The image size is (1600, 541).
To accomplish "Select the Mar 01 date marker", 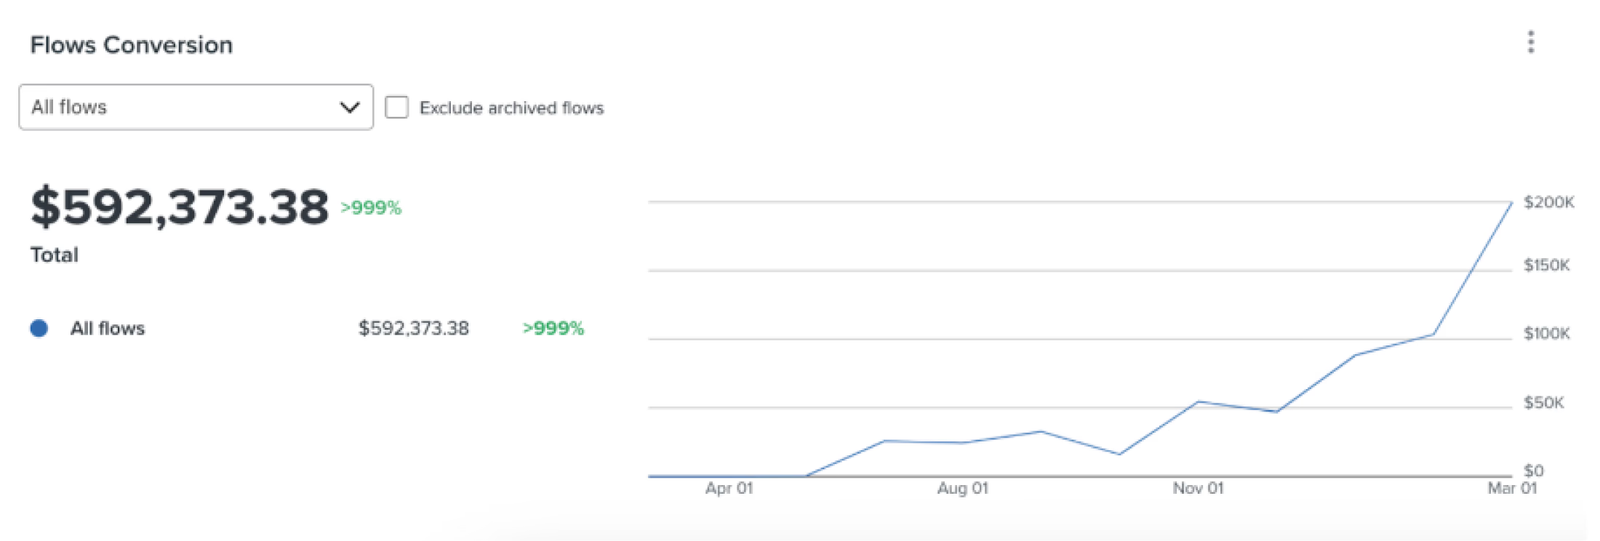I will [x=1511, y=488].
